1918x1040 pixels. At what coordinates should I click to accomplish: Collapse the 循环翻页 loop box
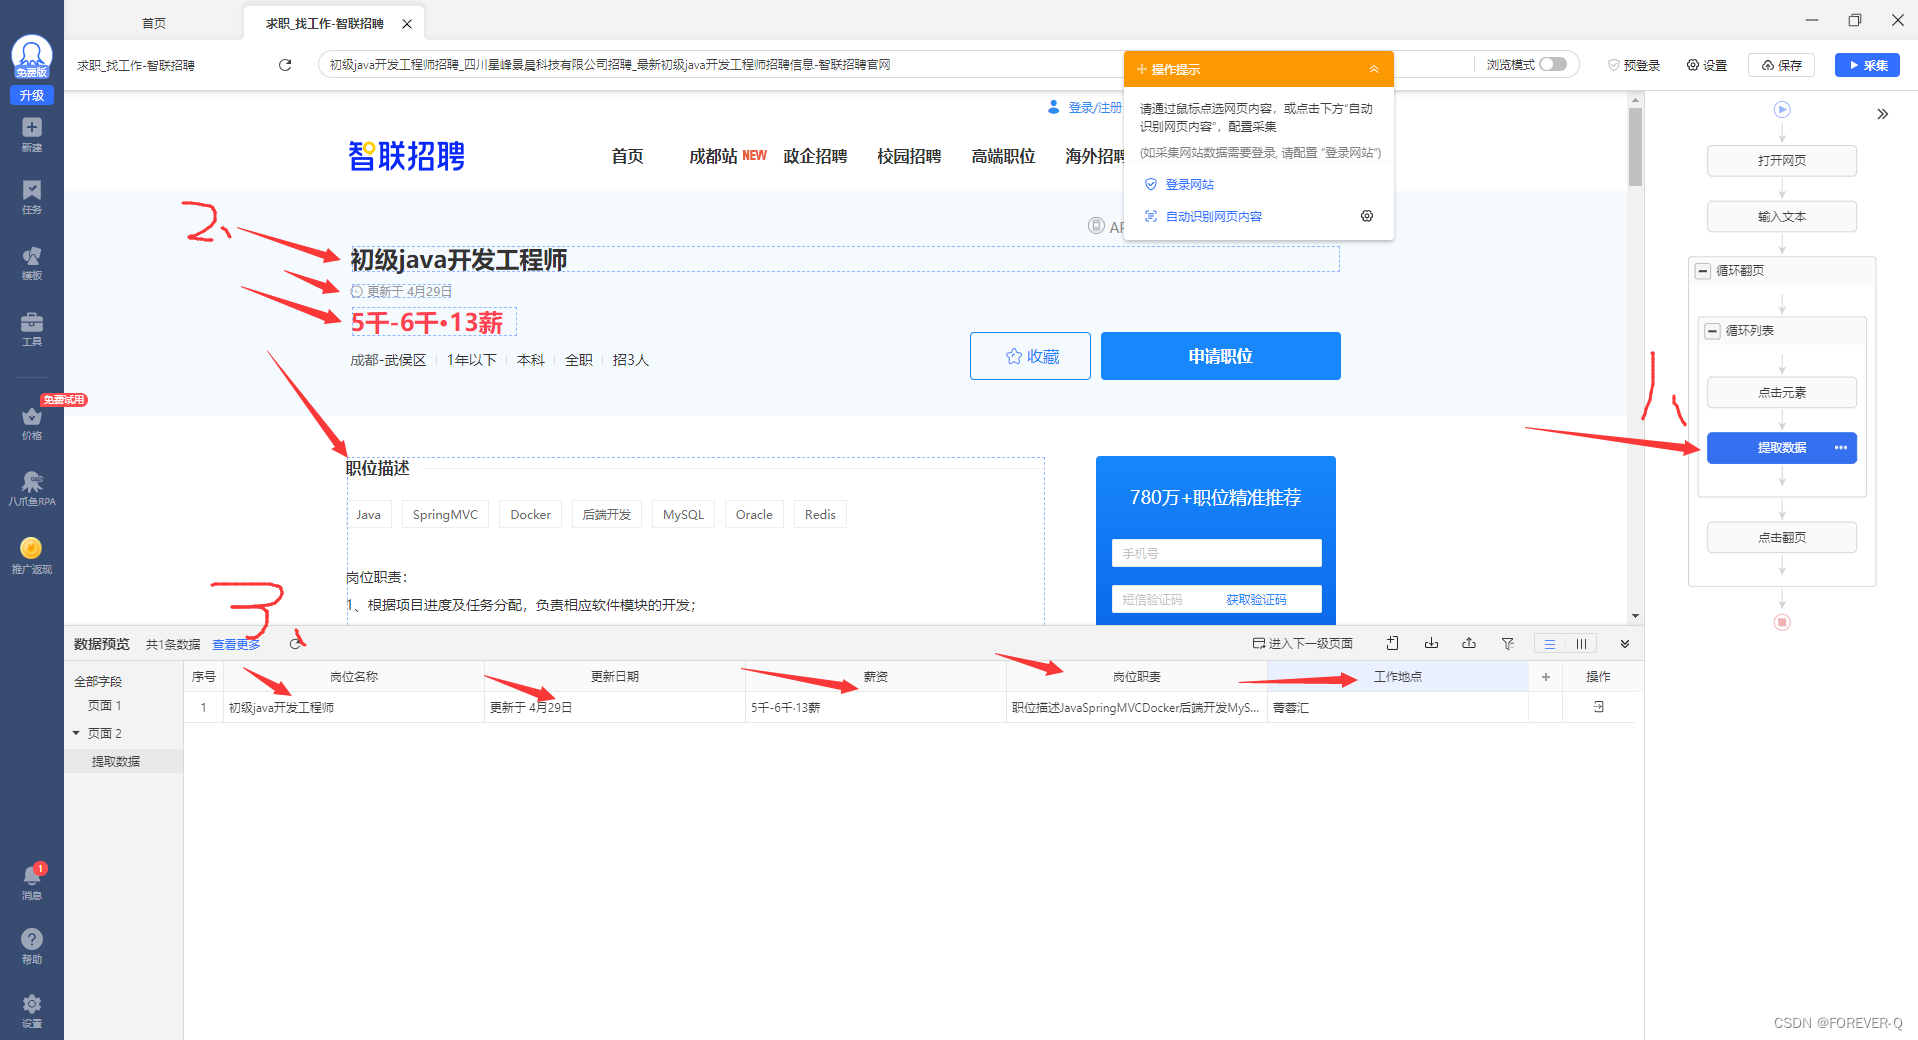coord(1703,271)
